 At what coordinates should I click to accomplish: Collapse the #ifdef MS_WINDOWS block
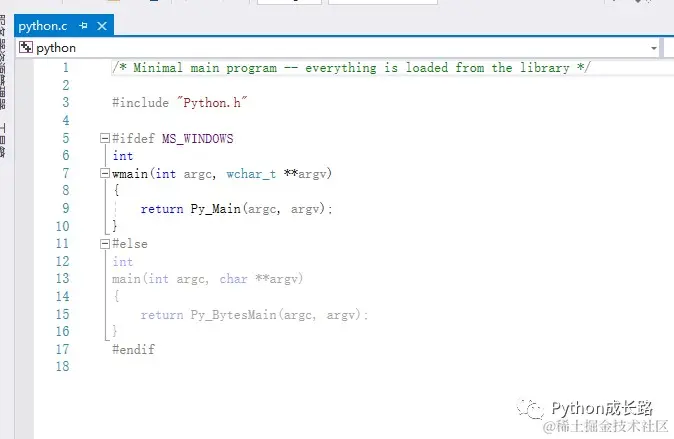tap(105, 138)
